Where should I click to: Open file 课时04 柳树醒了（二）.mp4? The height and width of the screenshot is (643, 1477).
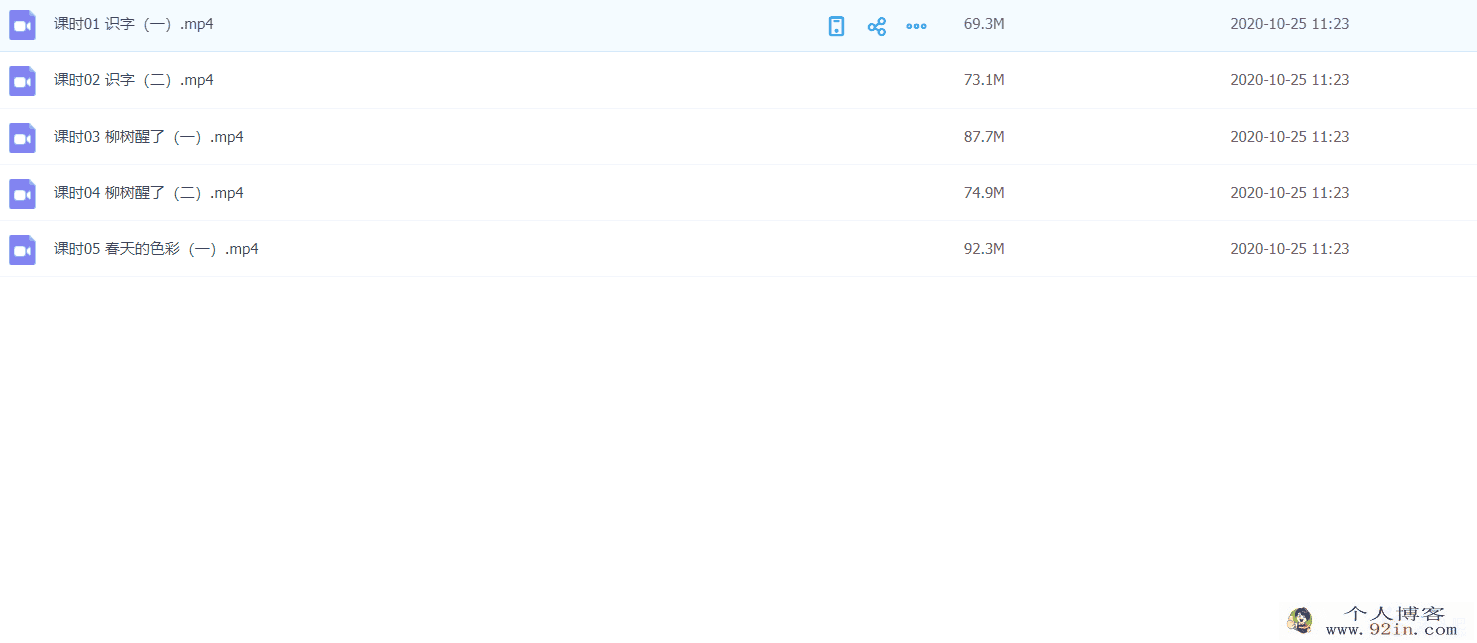(x=149, y=193)
